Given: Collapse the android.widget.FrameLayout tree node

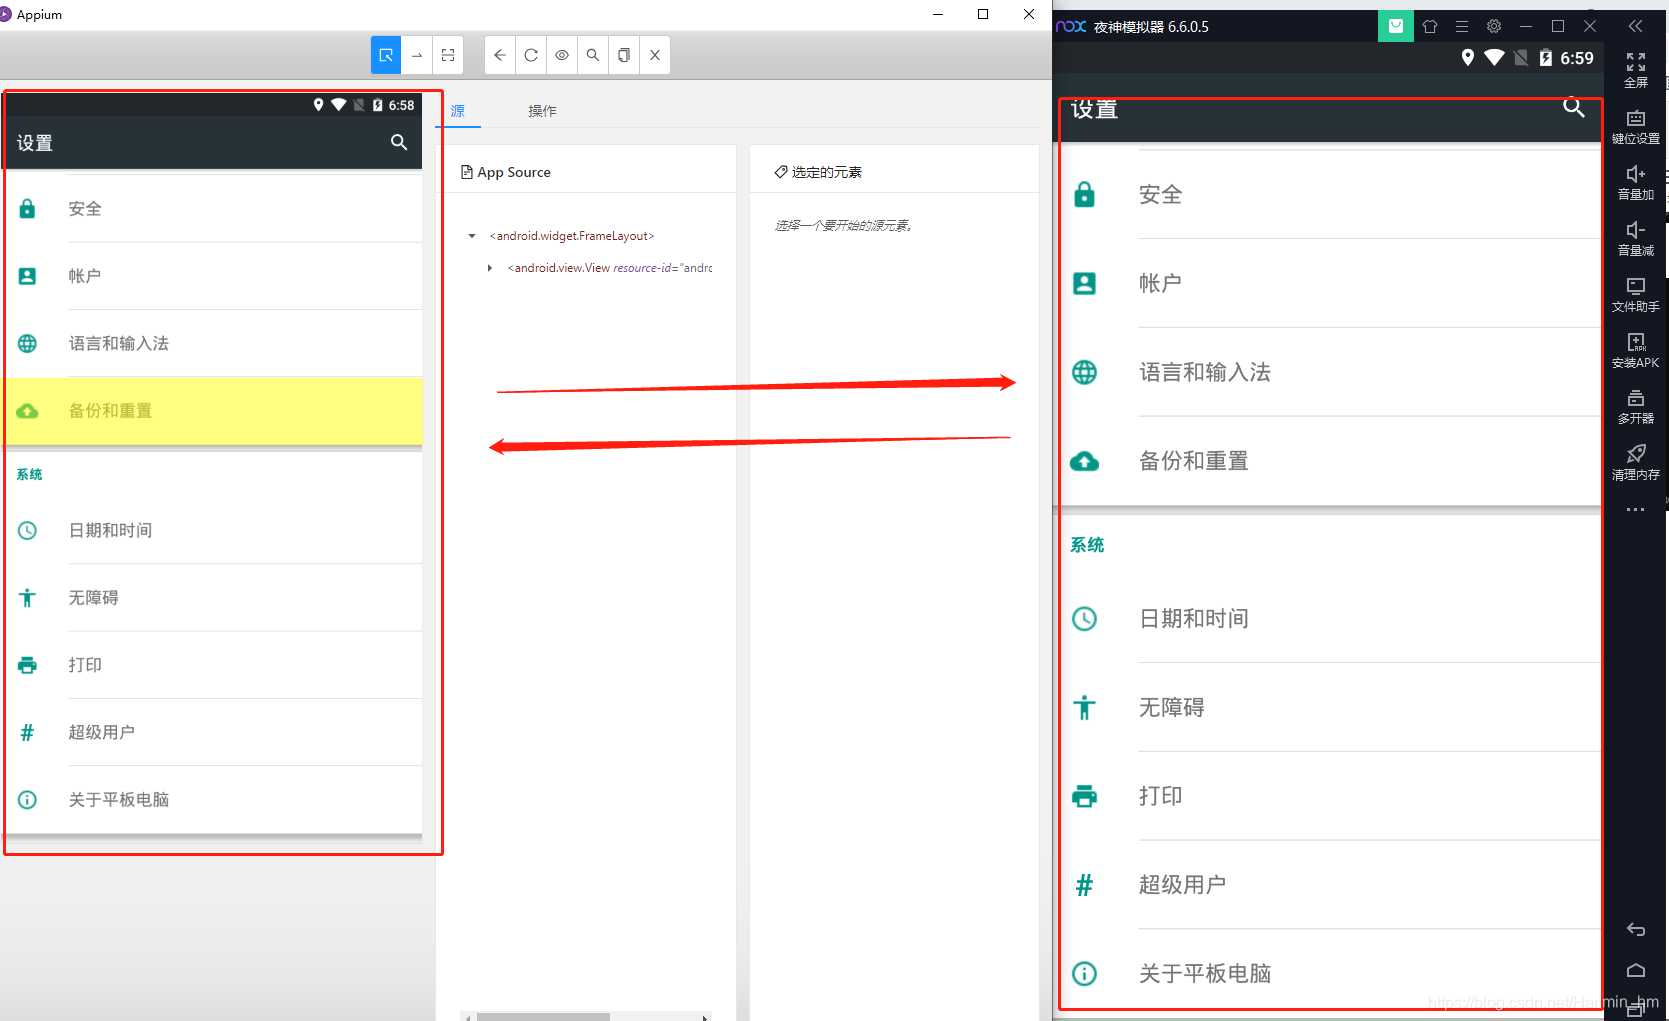Looking at the screenshot, I should point(472,235).
